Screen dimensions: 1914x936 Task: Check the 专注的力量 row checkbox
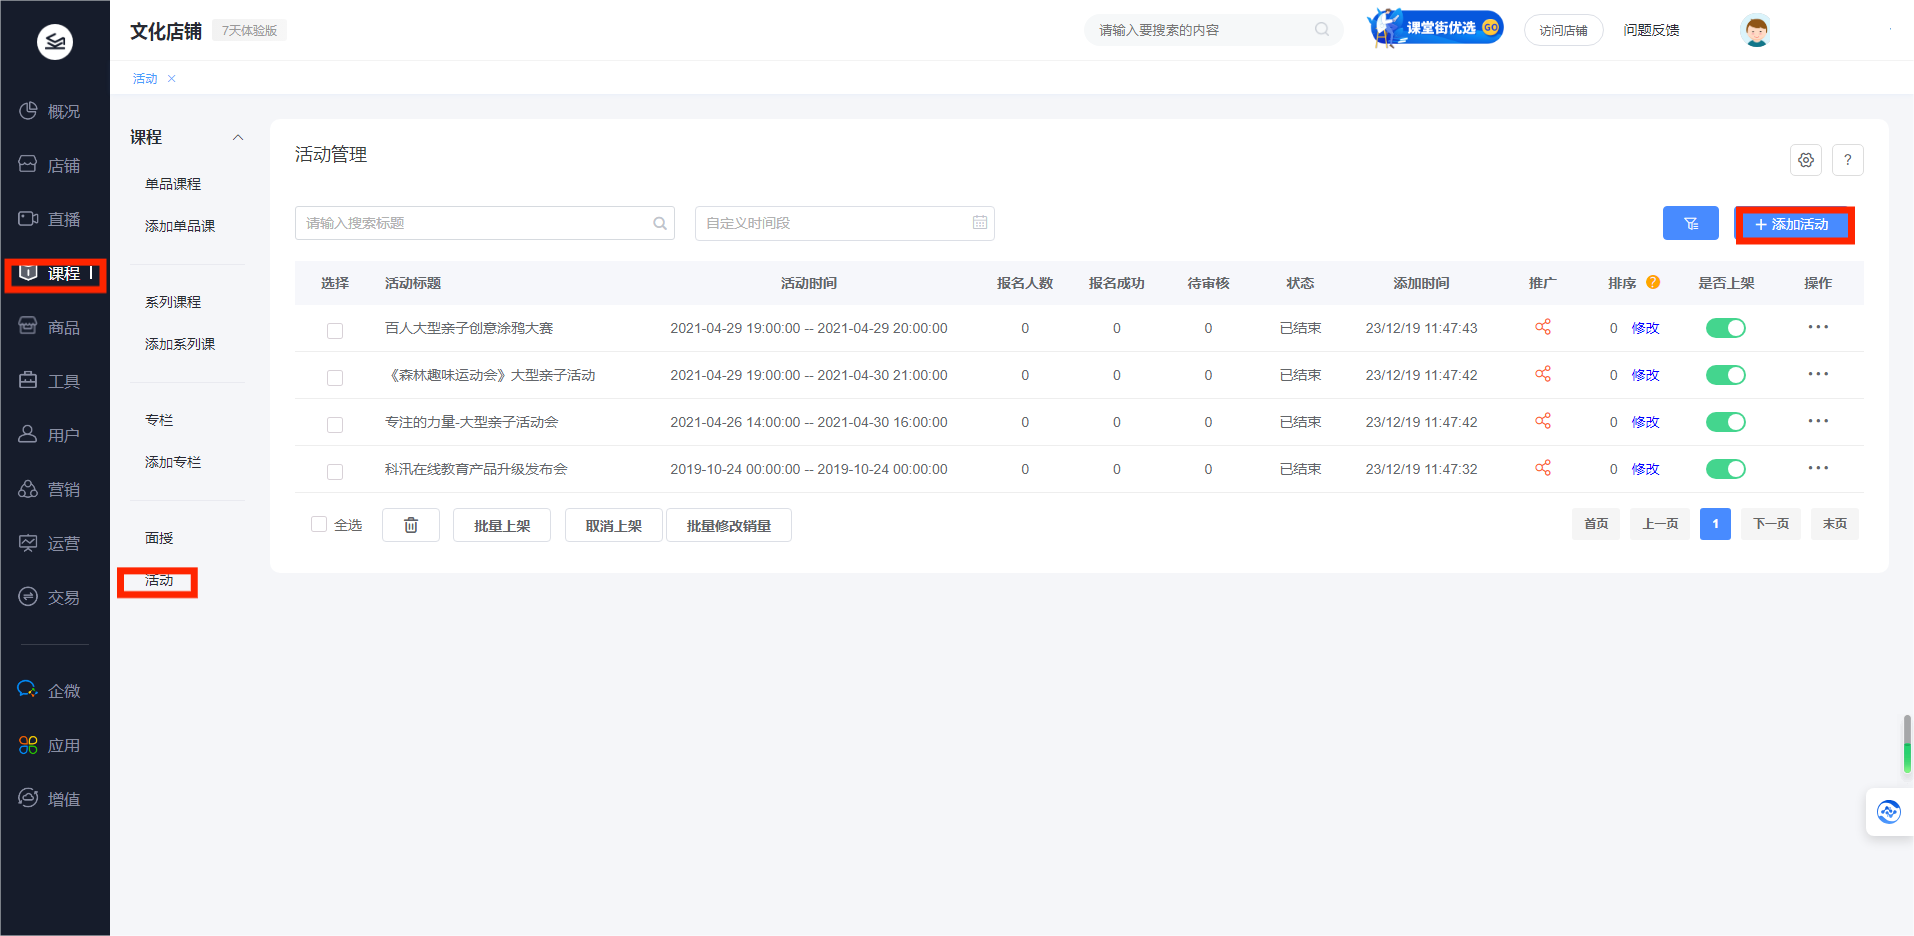335,424
